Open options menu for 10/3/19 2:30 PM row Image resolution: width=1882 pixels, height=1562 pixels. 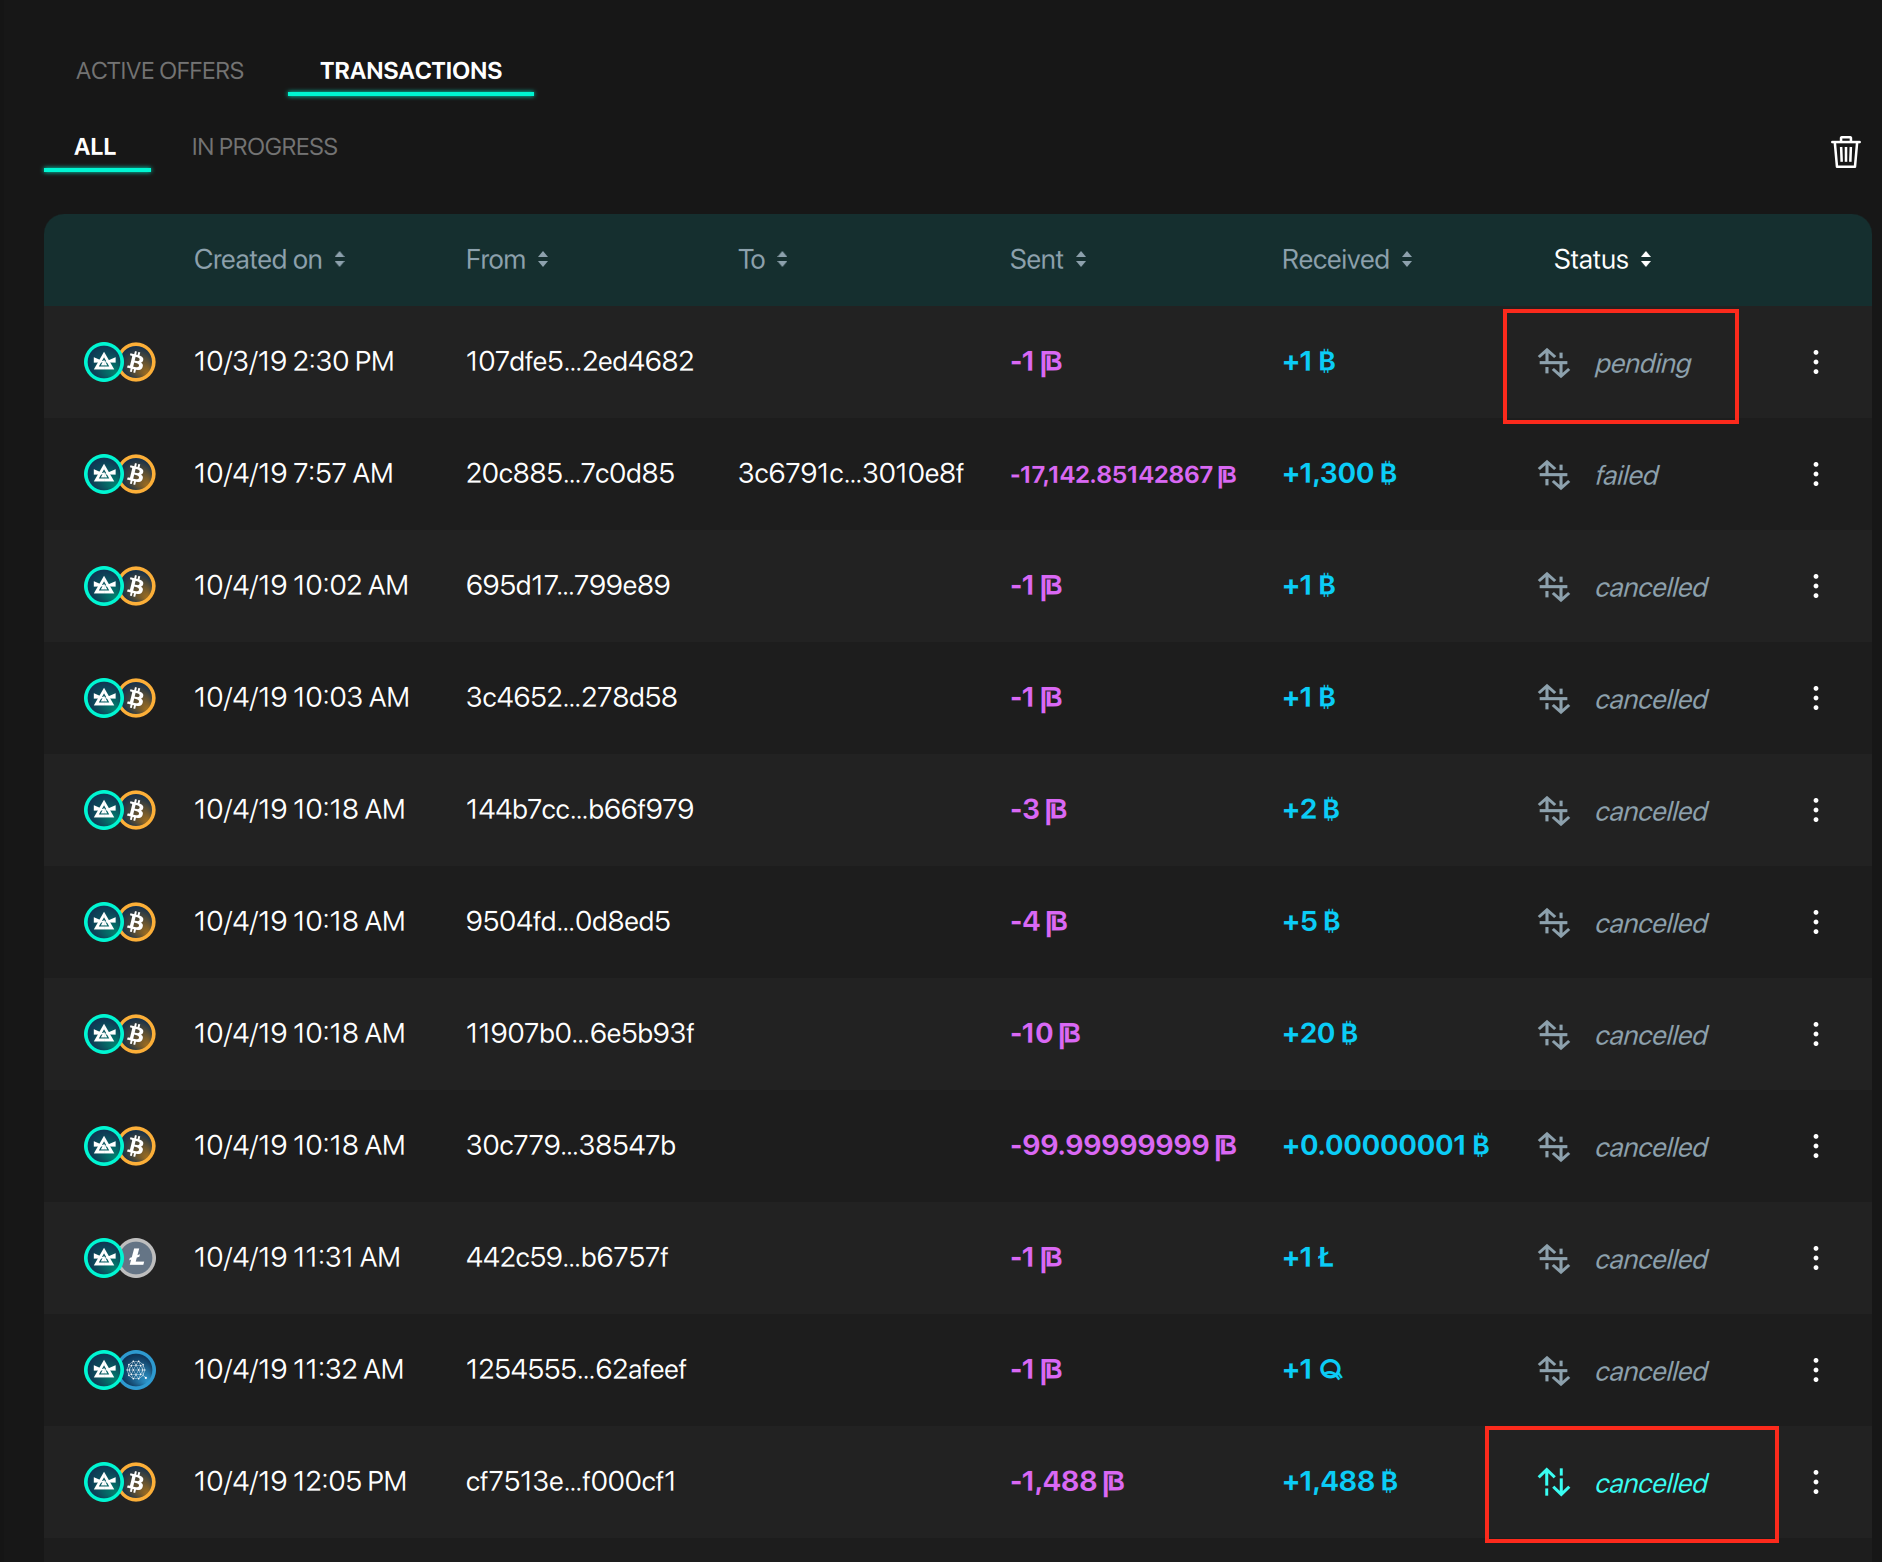[1816, 362]
